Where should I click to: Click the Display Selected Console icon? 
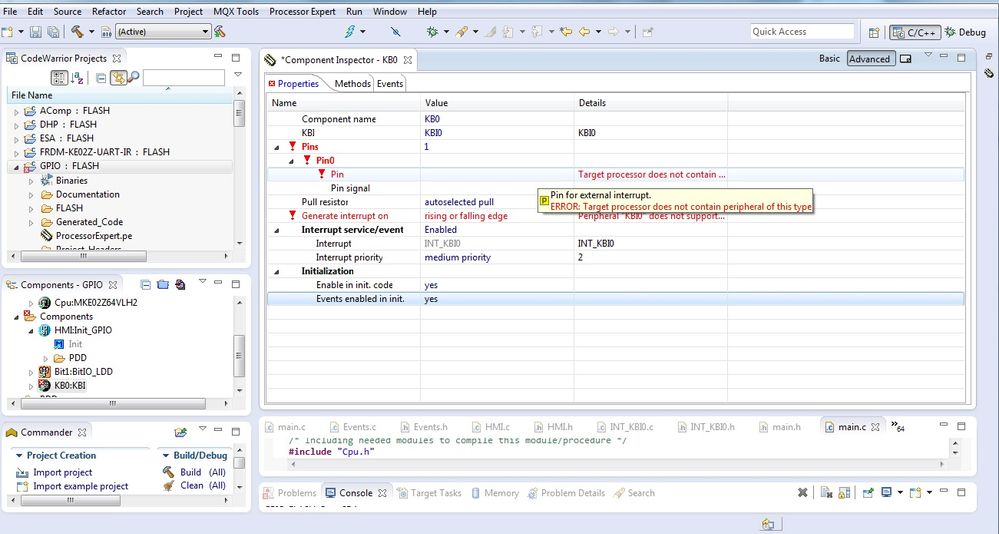coord(886,493)
